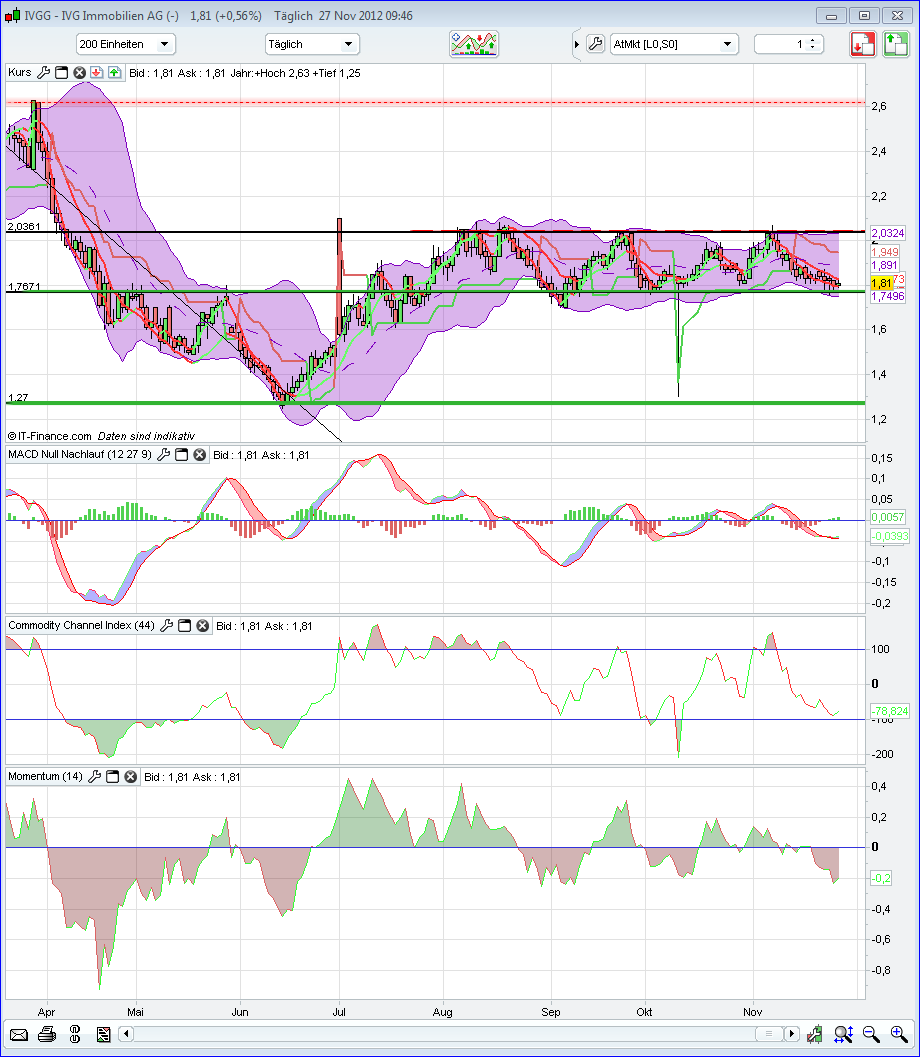Expand the toolbar arrow left of the wrench
This screenshot has height=1057, width=920.
pos(576,44)
